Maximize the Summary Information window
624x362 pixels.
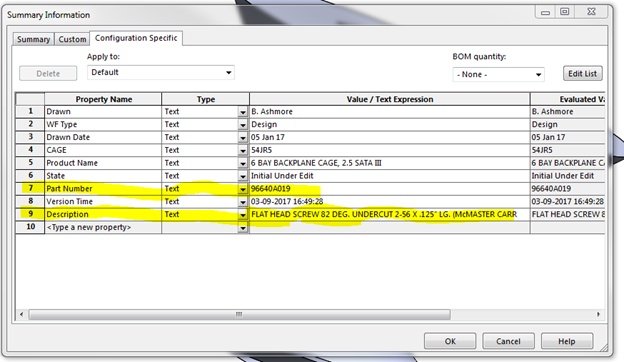564,12
